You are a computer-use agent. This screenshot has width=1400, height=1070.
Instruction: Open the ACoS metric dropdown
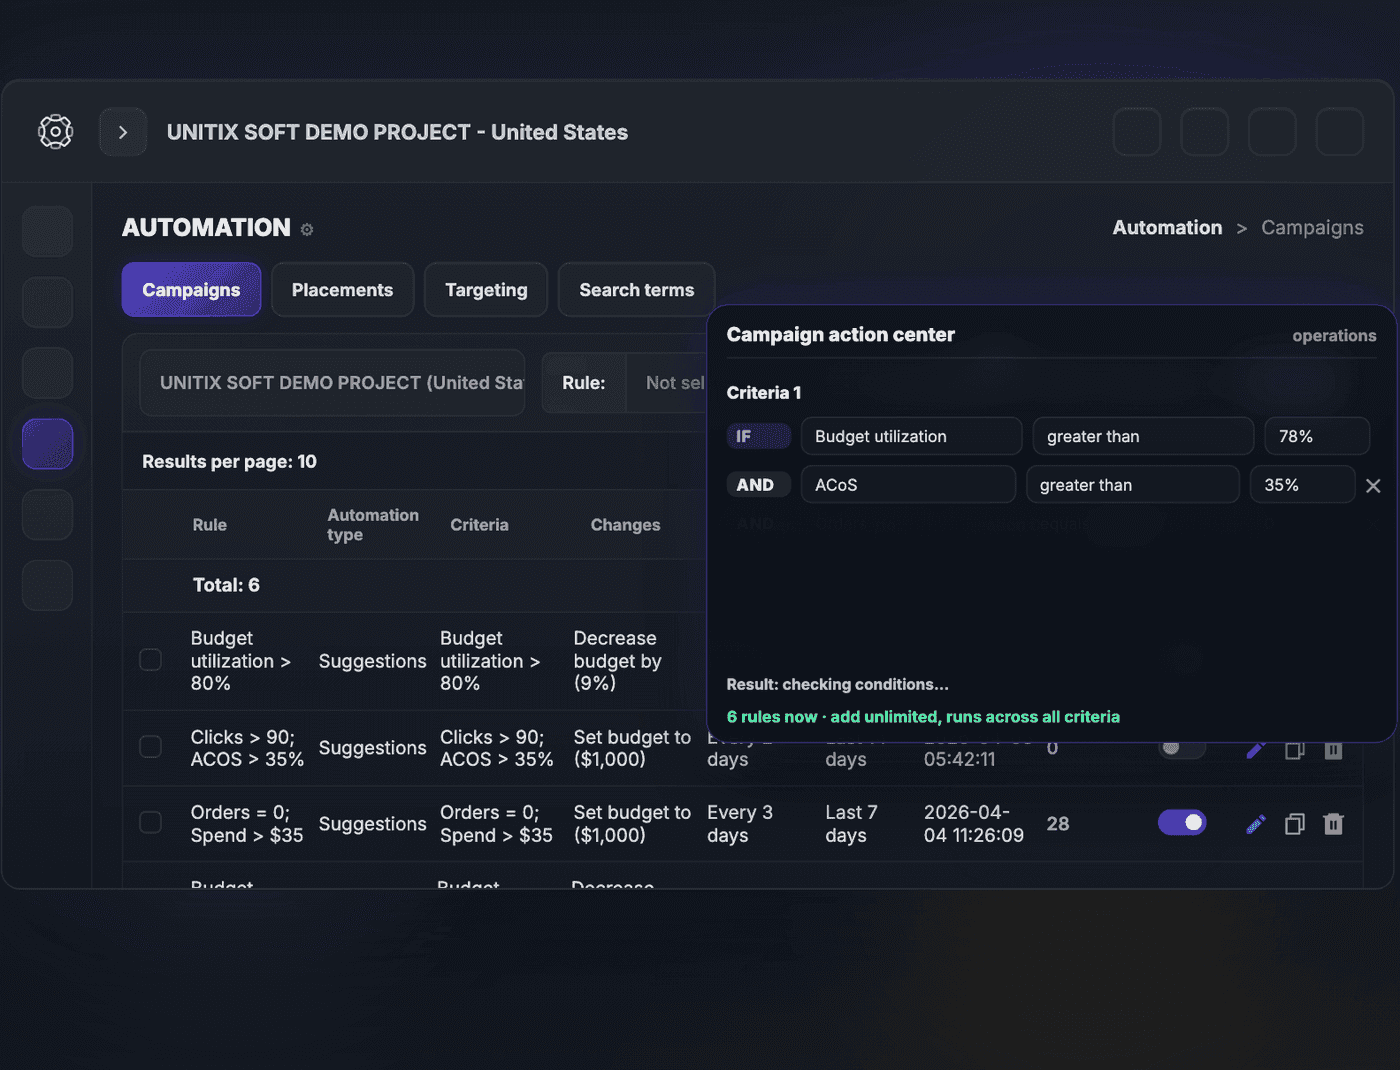(x=908, y=485)
